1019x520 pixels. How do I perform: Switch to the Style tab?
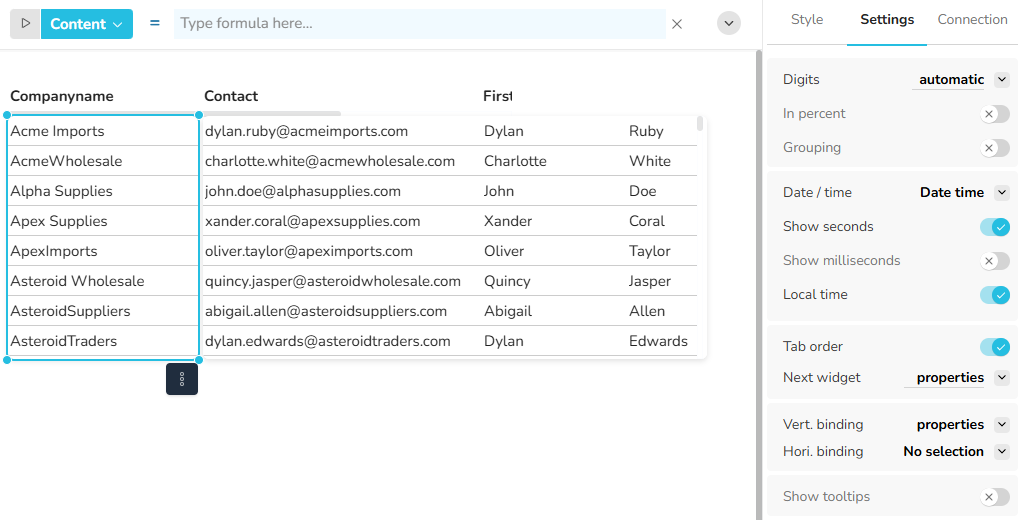tap(807, 20)
